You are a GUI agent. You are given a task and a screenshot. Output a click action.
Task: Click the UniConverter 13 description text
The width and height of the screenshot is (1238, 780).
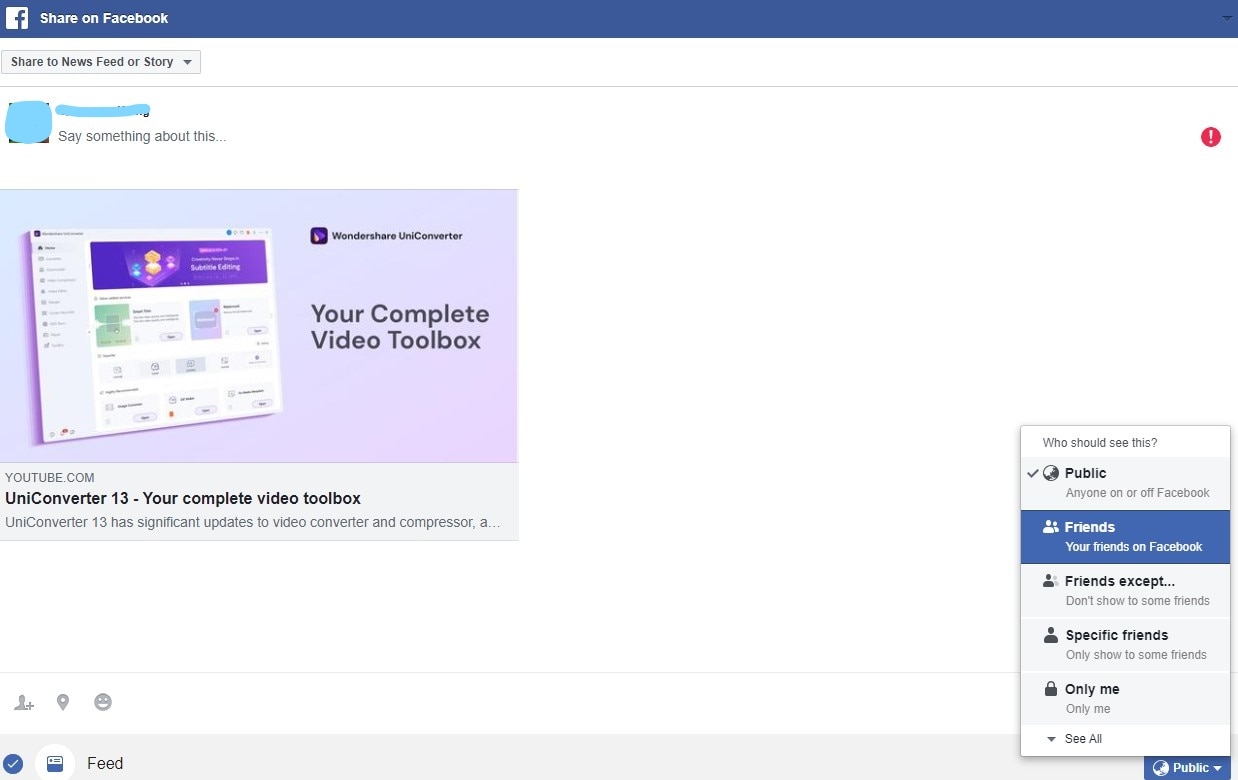253,522
